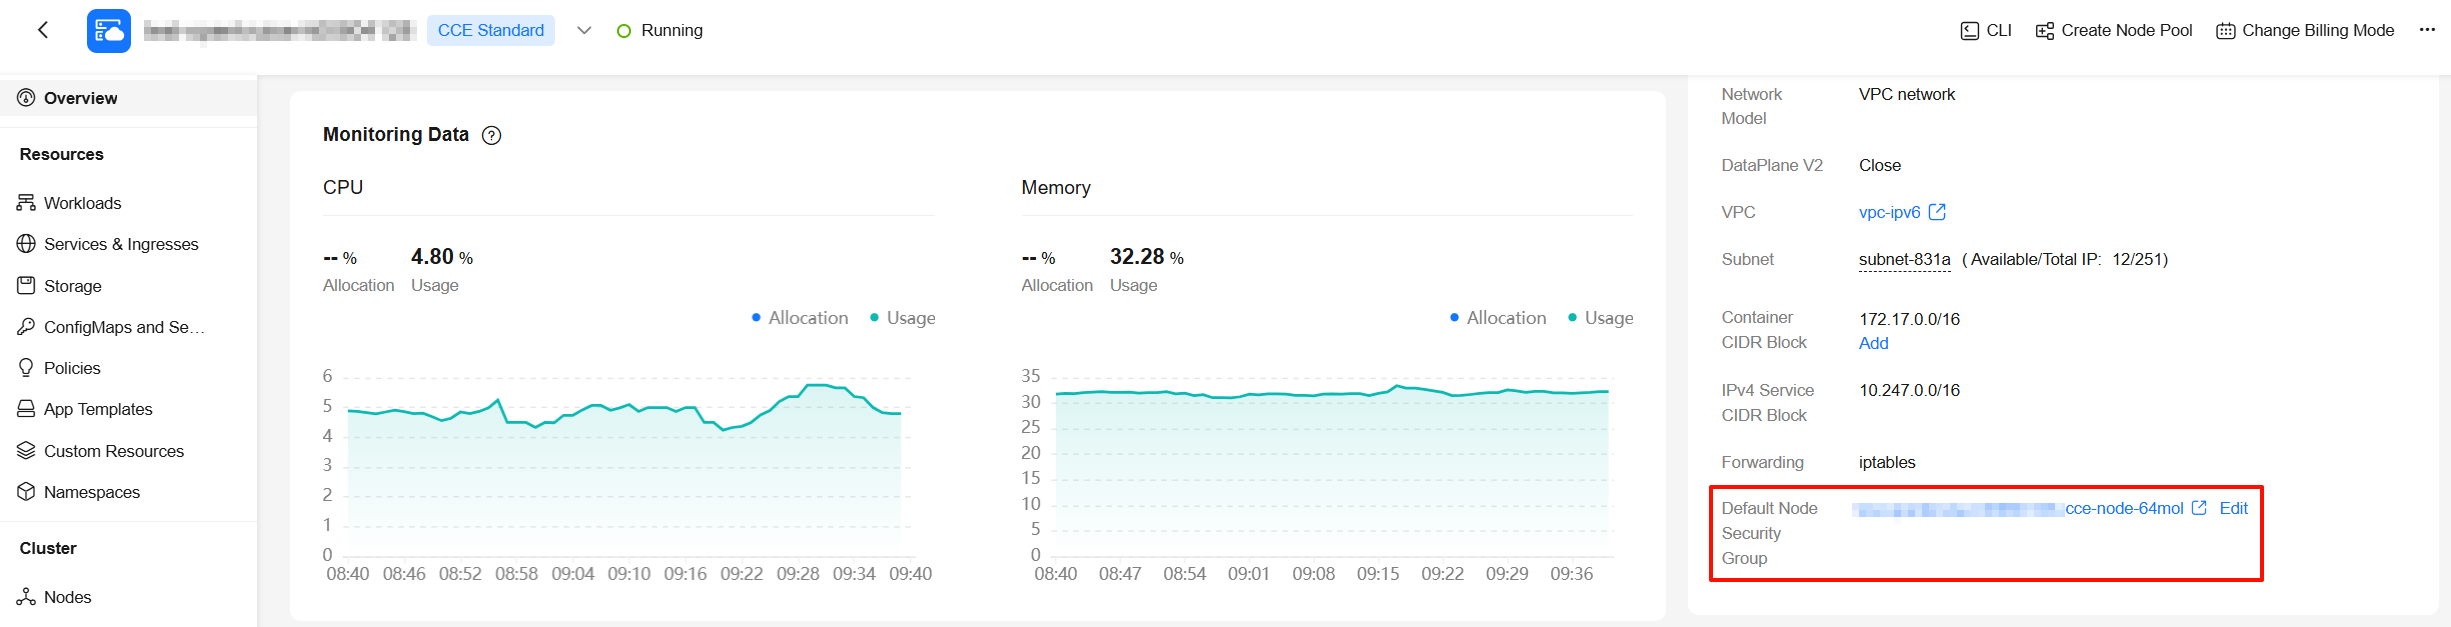
Task: Open the Workloads menu item
Action: pyautogui.click(x=82, y=203)
